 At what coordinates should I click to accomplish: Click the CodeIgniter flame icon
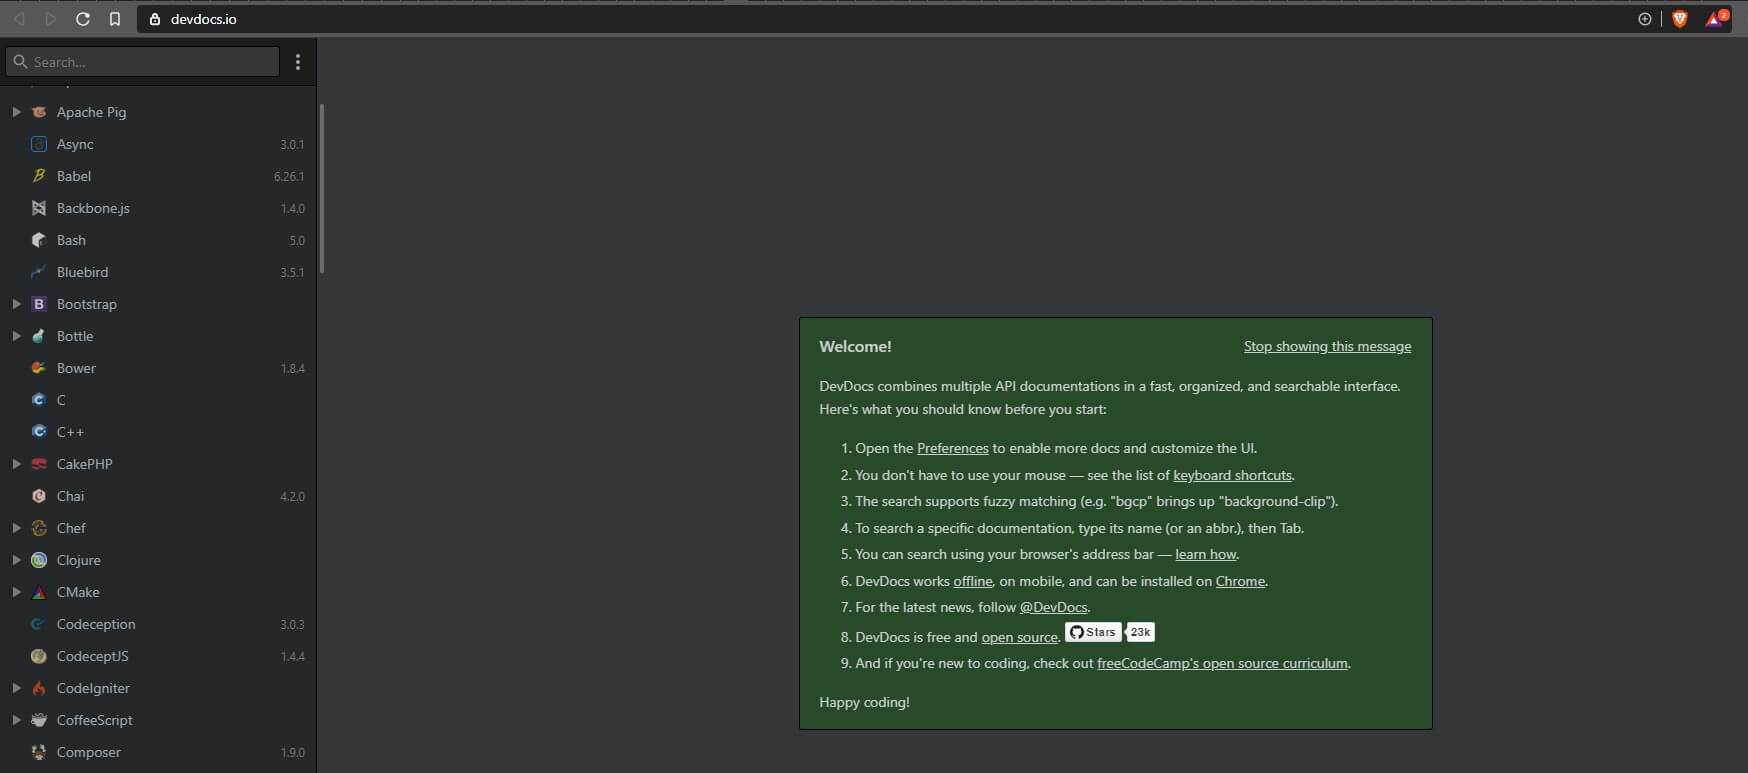coord(39,688)
